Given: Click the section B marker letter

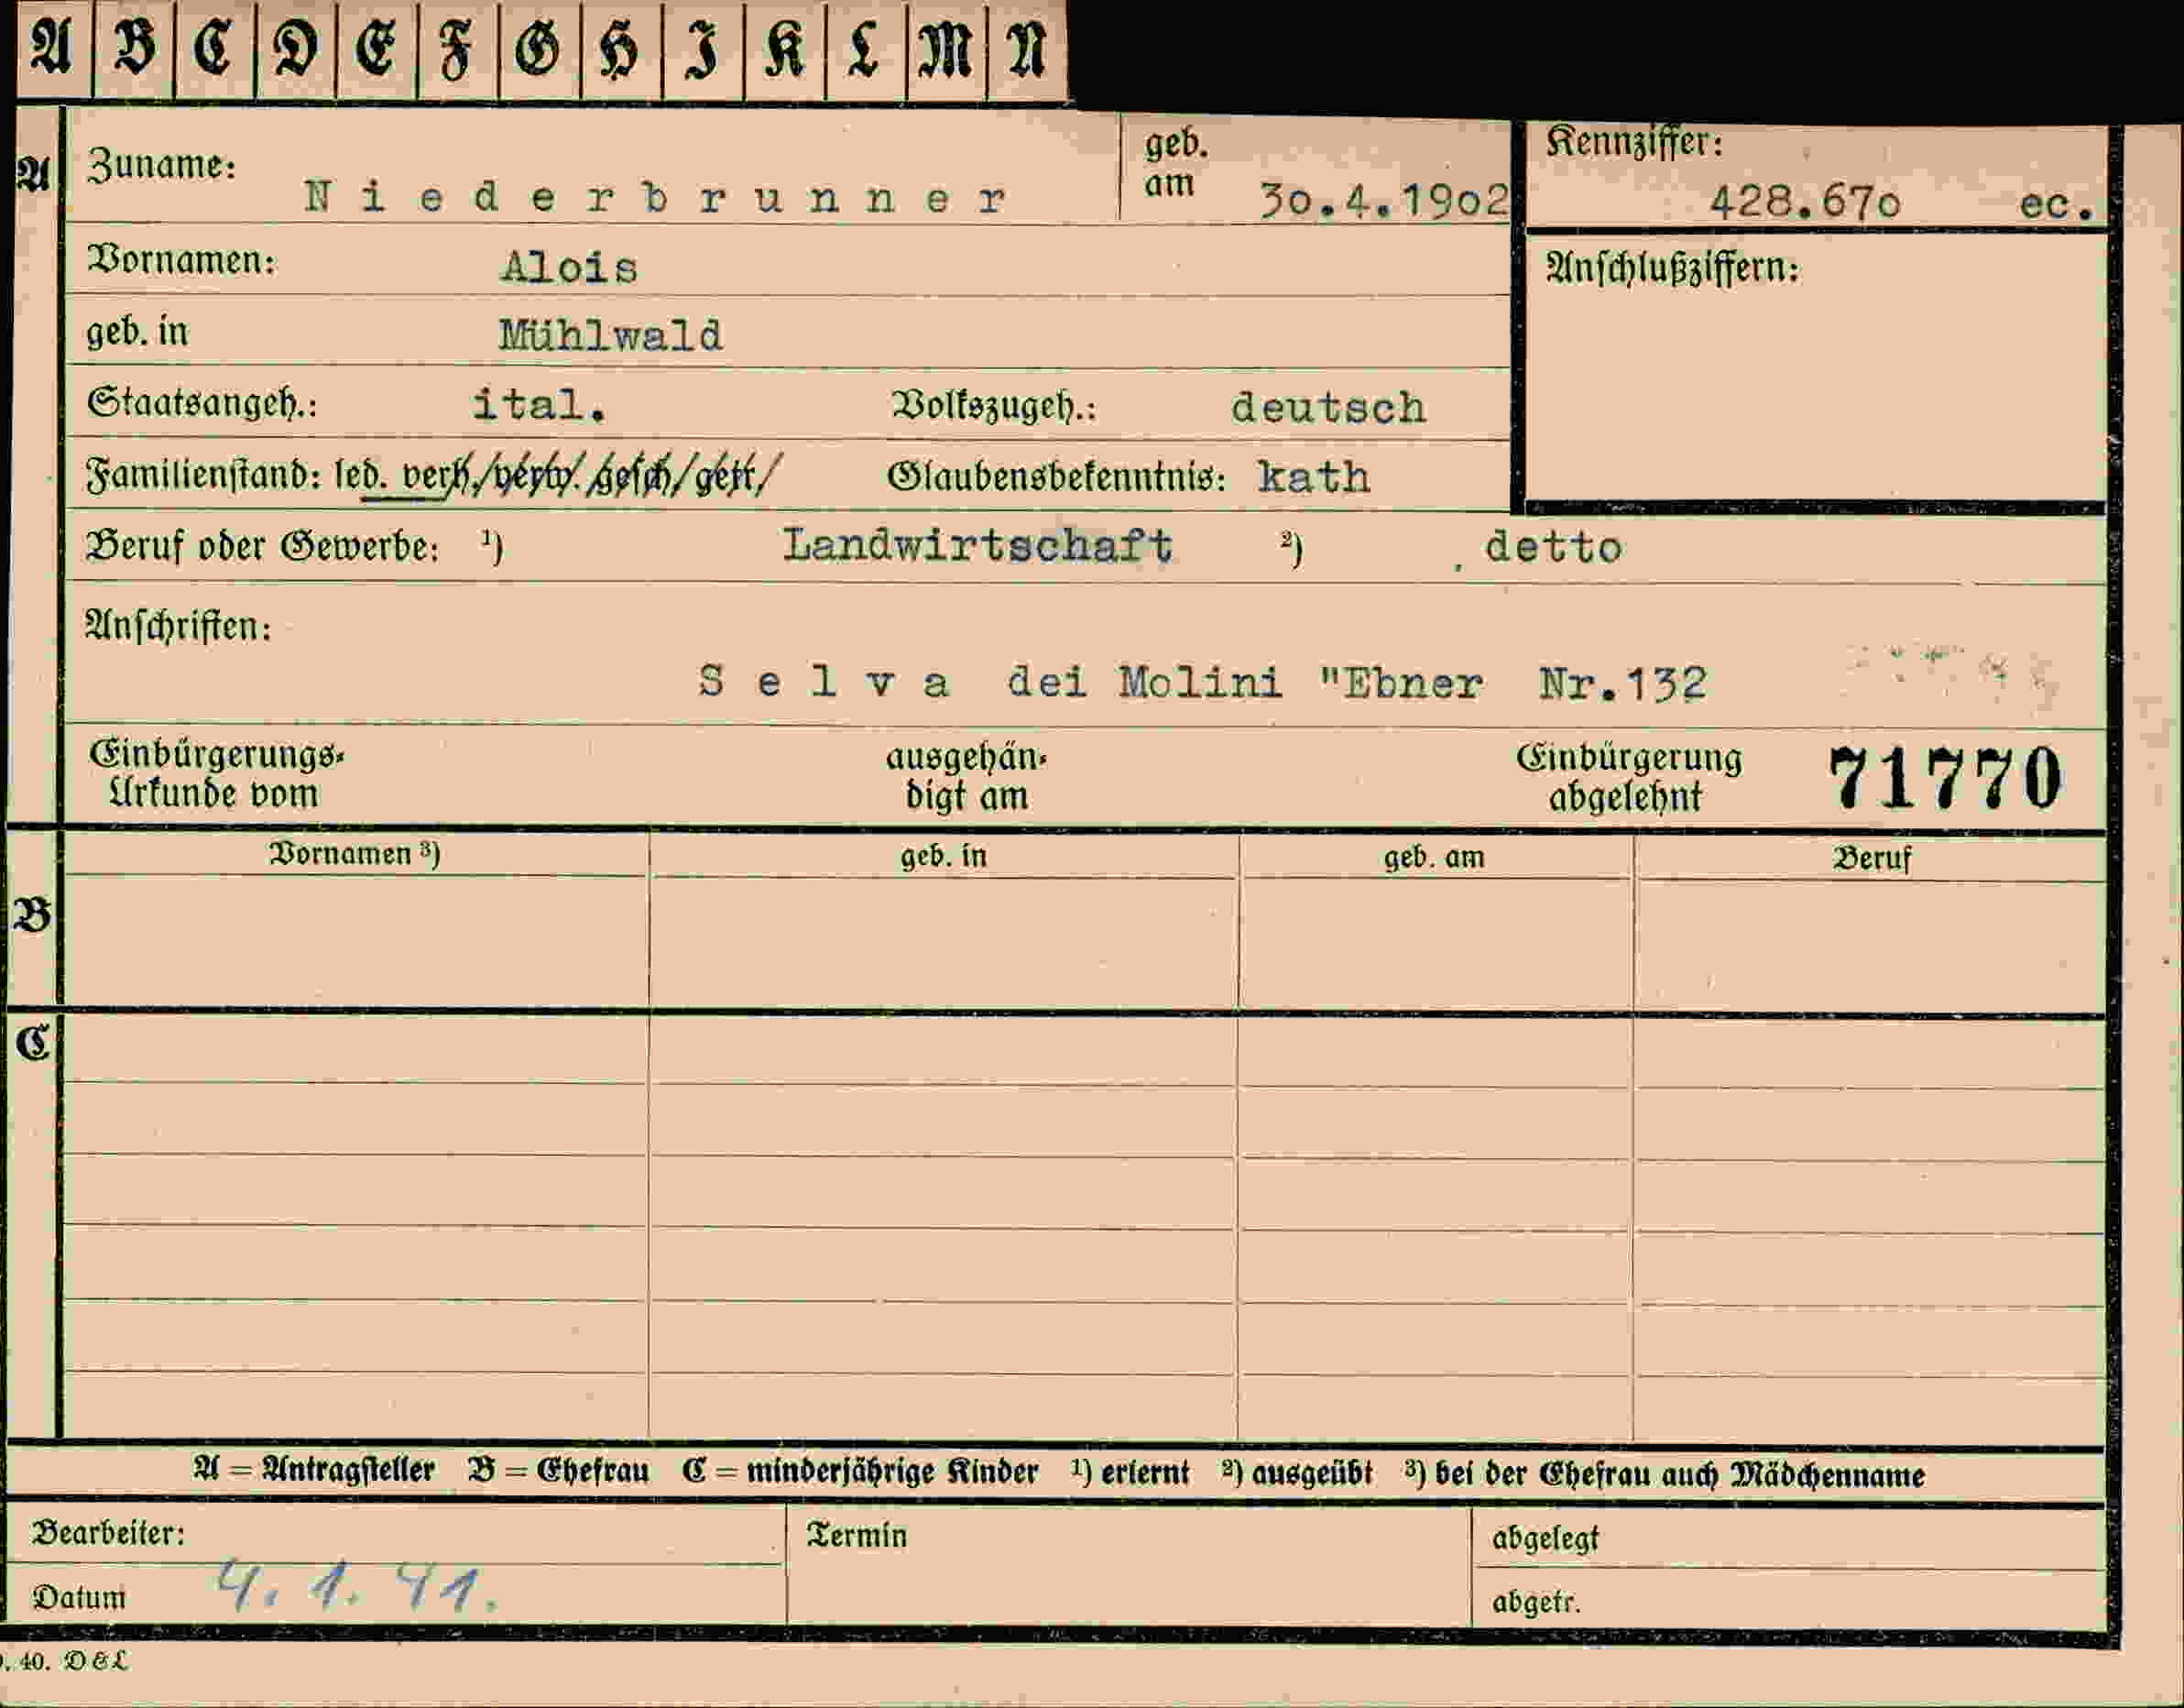Looking at the screenshot, I should tap(32, 915).
